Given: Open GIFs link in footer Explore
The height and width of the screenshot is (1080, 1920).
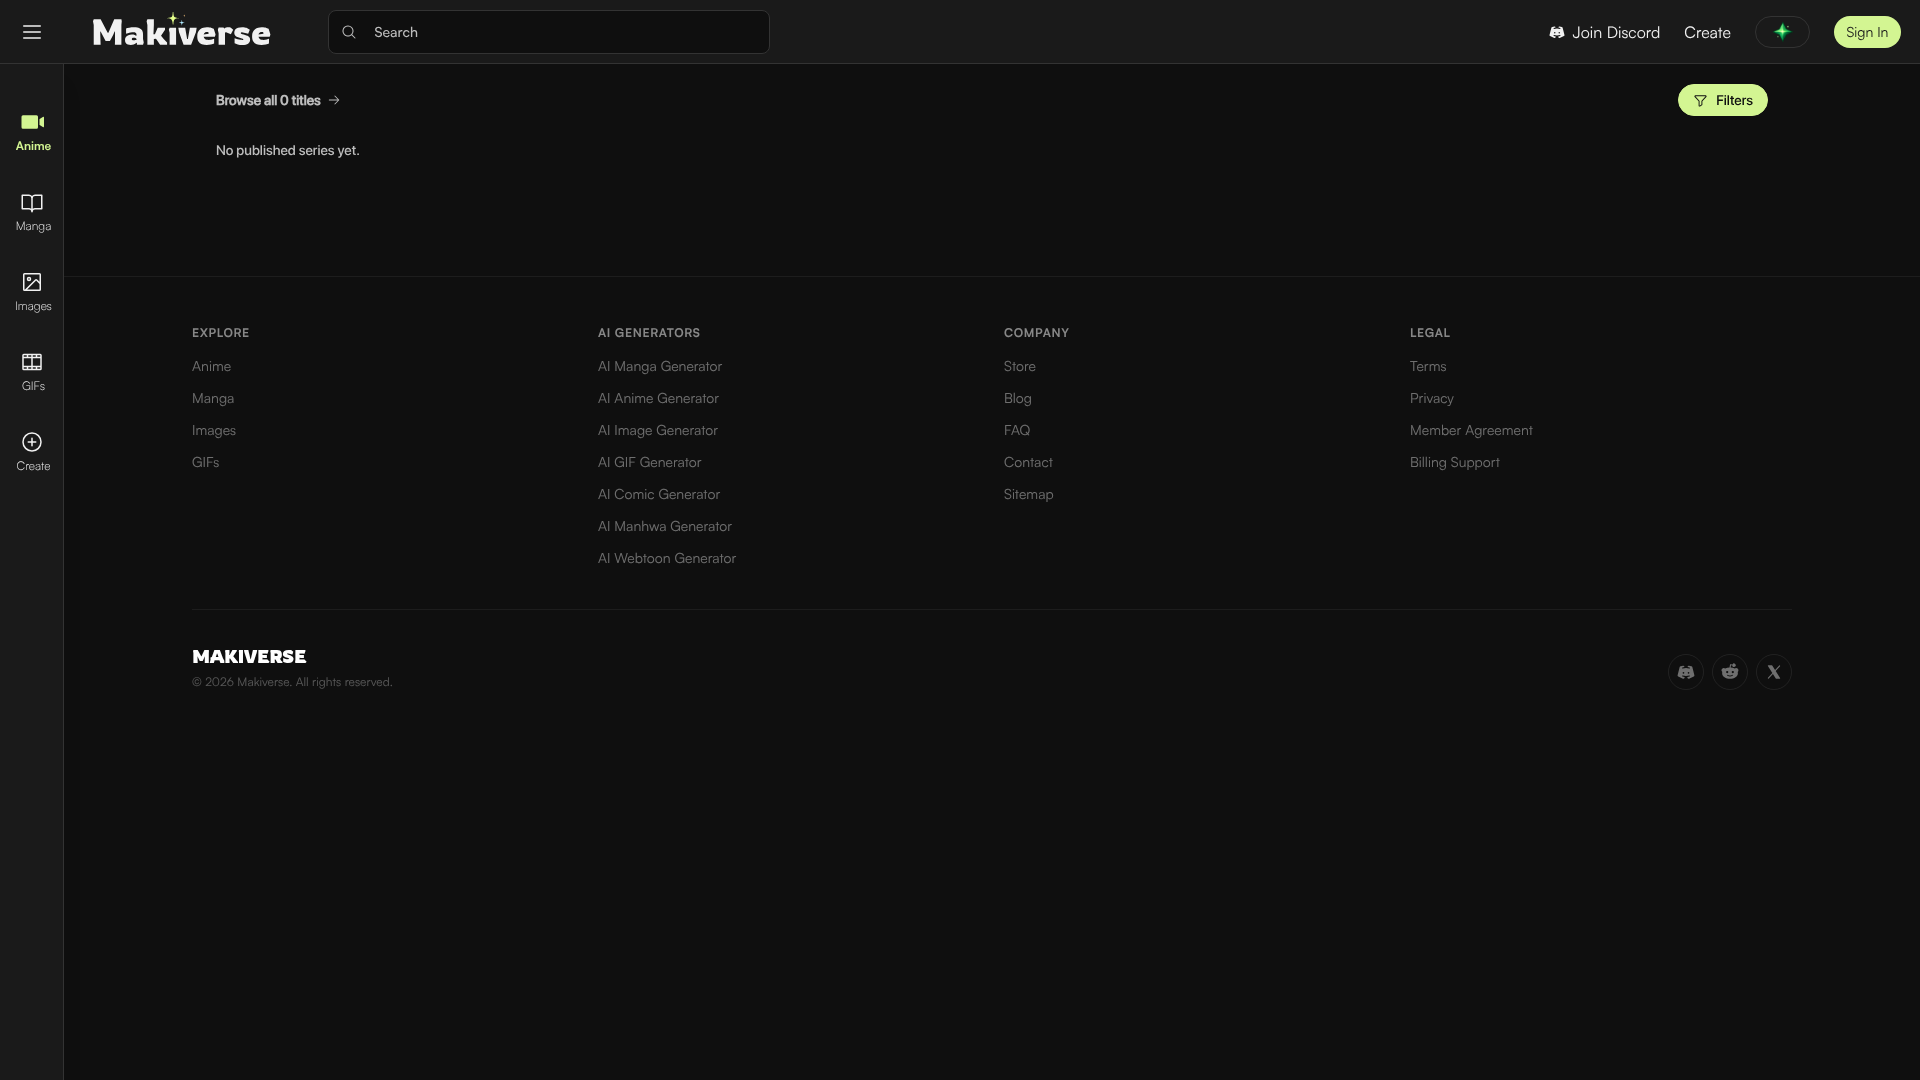Looking at the screenshot, I should (205, 462).
